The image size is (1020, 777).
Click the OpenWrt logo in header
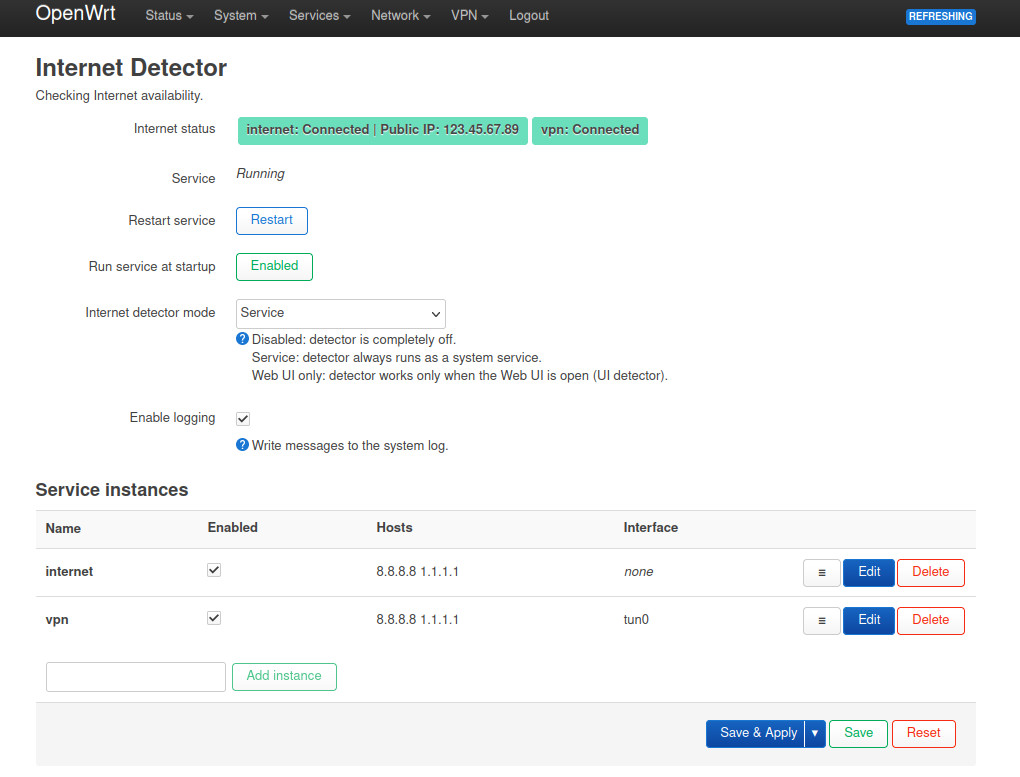point(75,15)
